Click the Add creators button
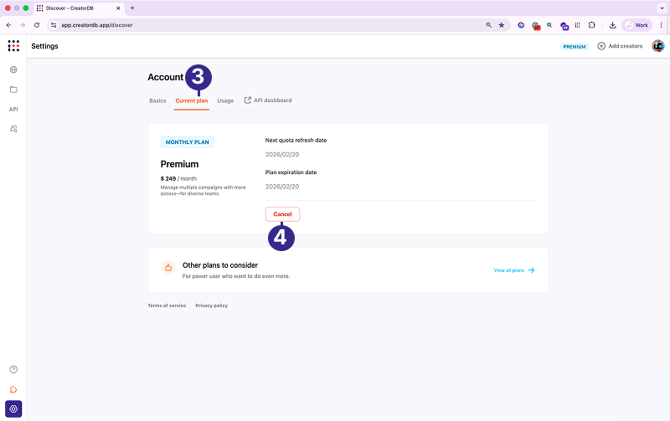Screen dimensions: 670x421 [x=620, y=46]
